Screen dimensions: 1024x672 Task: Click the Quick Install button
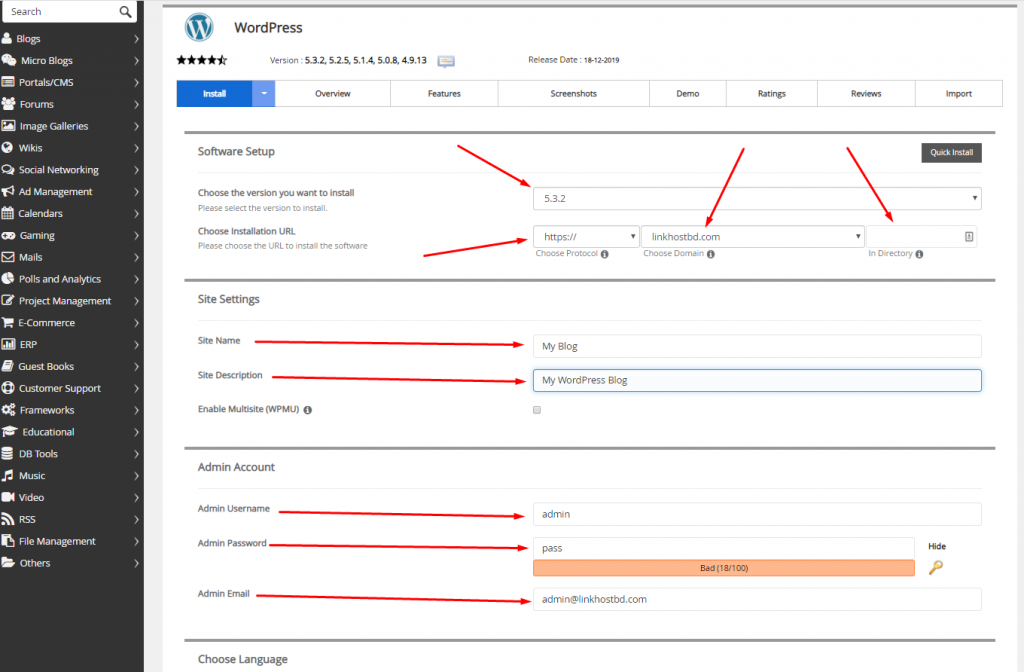[x=951, y=152]
